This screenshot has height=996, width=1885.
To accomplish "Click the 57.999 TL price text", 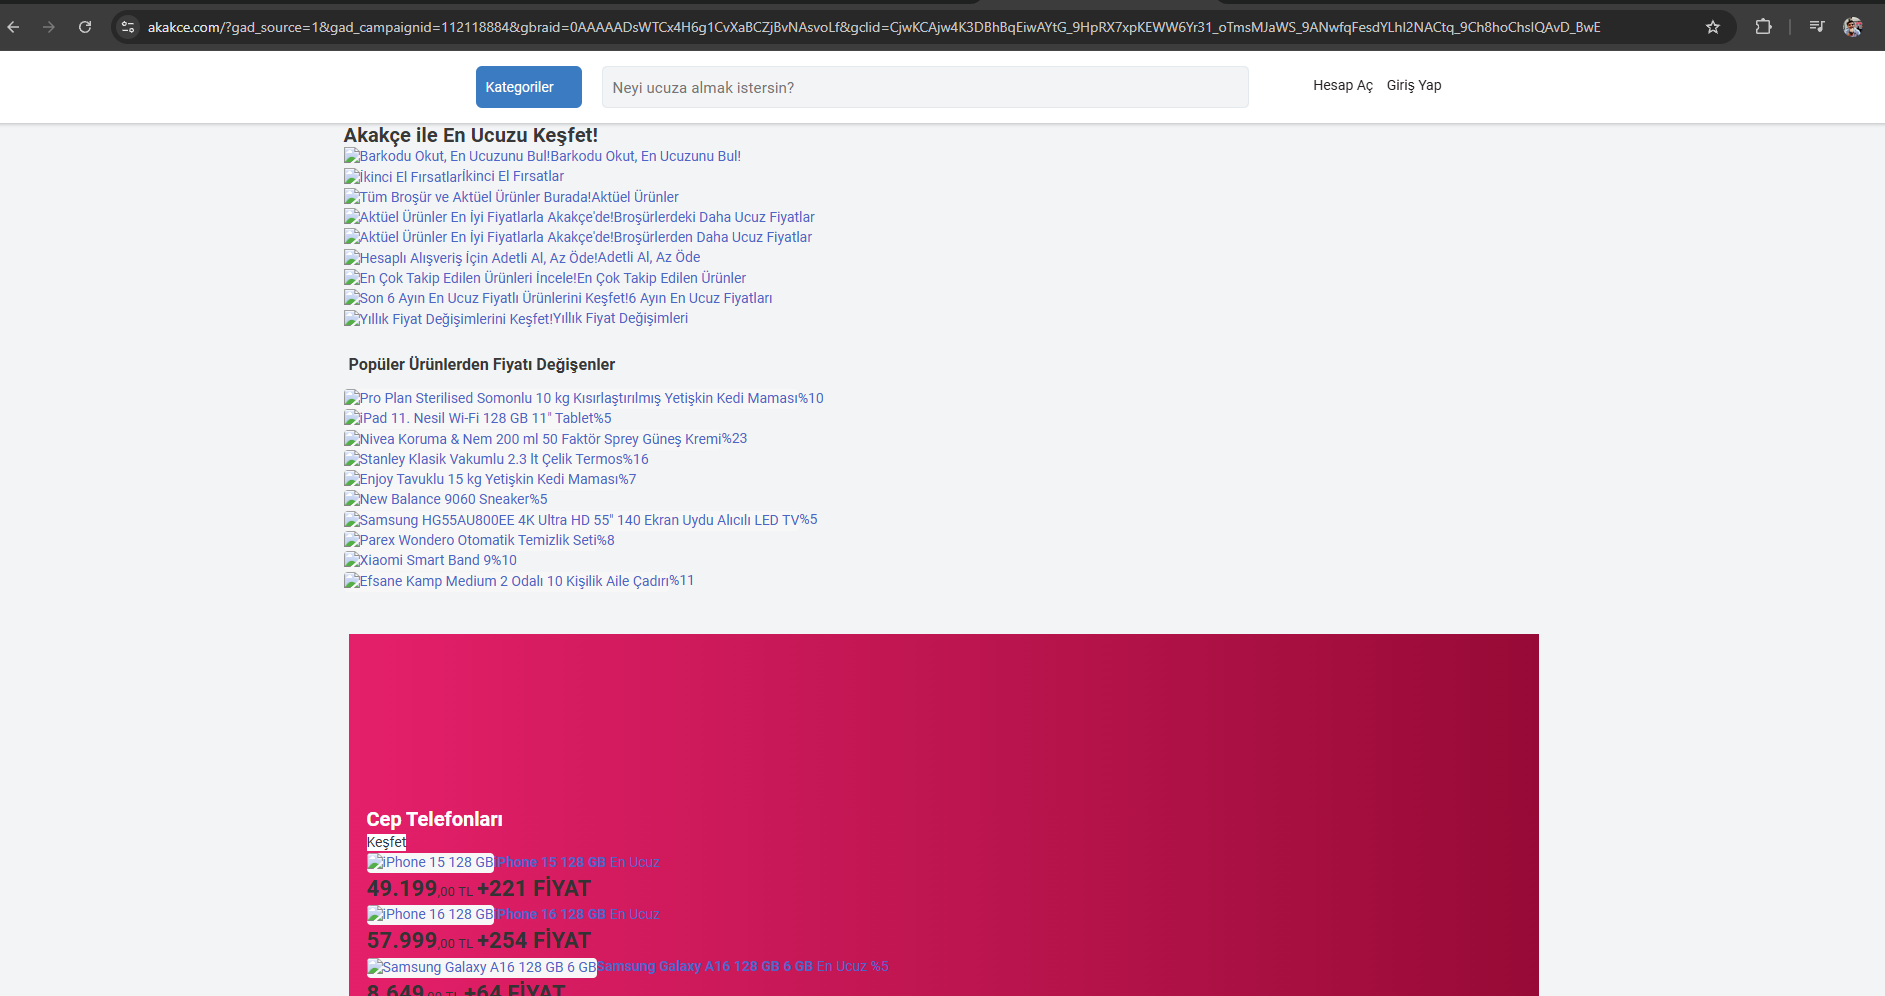I will [419, 941].
